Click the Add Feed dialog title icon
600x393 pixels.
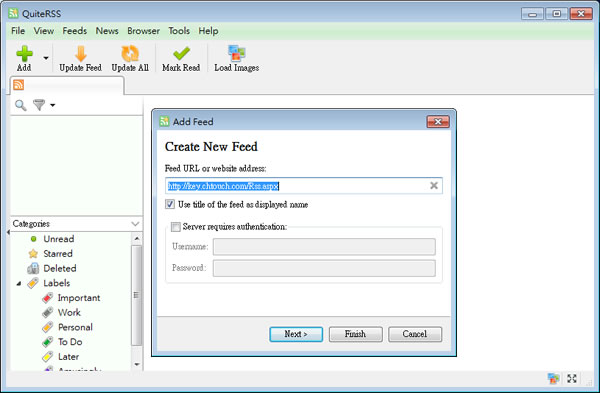point(164,121)
